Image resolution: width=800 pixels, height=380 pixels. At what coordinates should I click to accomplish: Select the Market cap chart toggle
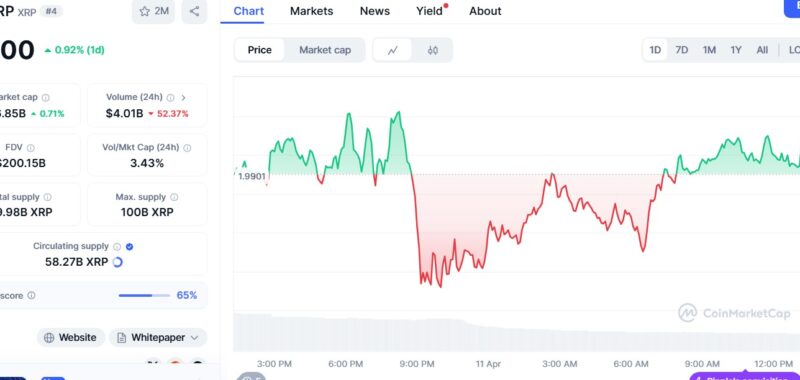[x=325, y=50]
